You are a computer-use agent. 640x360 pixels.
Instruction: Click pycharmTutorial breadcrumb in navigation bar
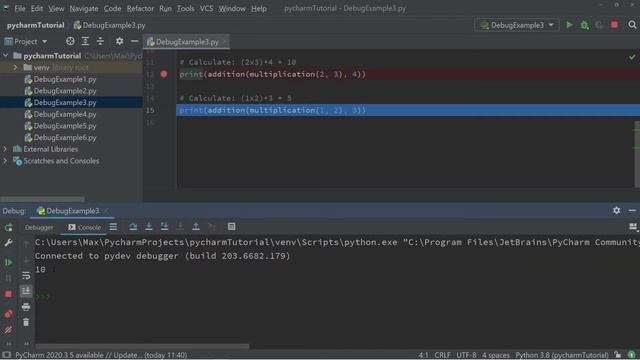(x=36, y=25)
